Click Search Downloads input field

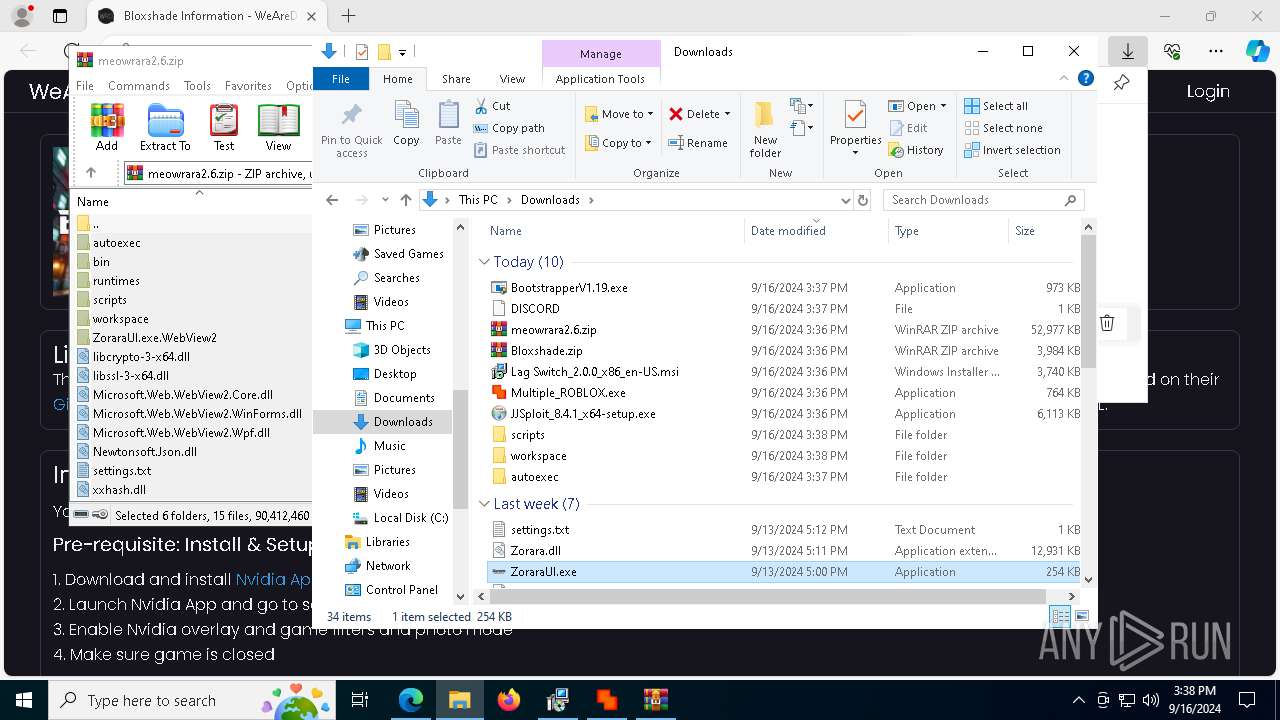pyautogui.click(x=983, y=200)
